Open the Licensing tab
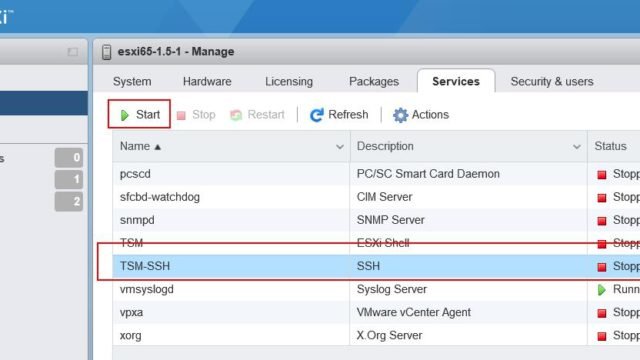This screenshot has width=640, height=360. coord(289,82)
